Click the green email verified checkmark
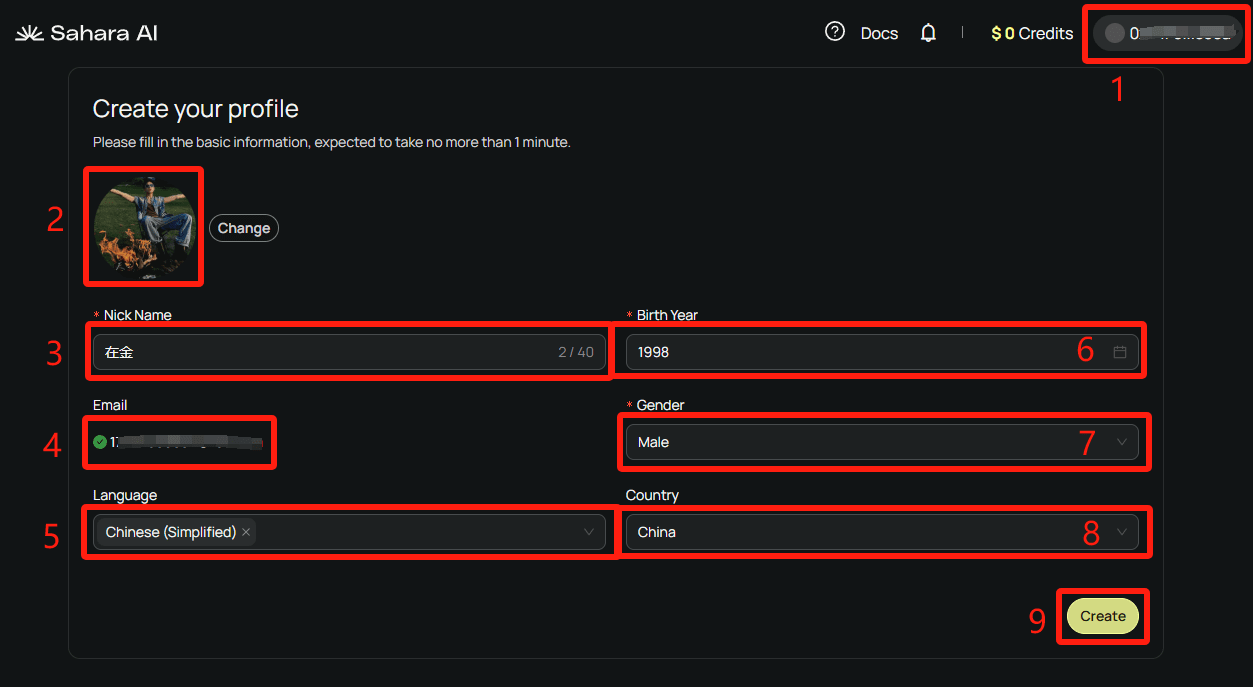Image resolution: width=1253 pixels, height=687 pixels. point(100,442)
